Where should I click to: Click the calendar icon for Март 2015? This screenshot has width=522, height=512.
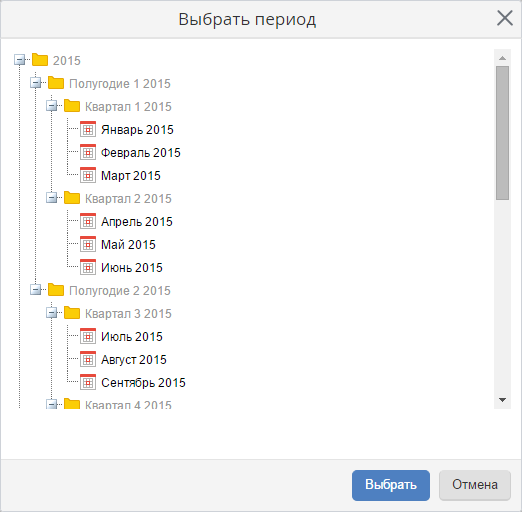(88, 175)
